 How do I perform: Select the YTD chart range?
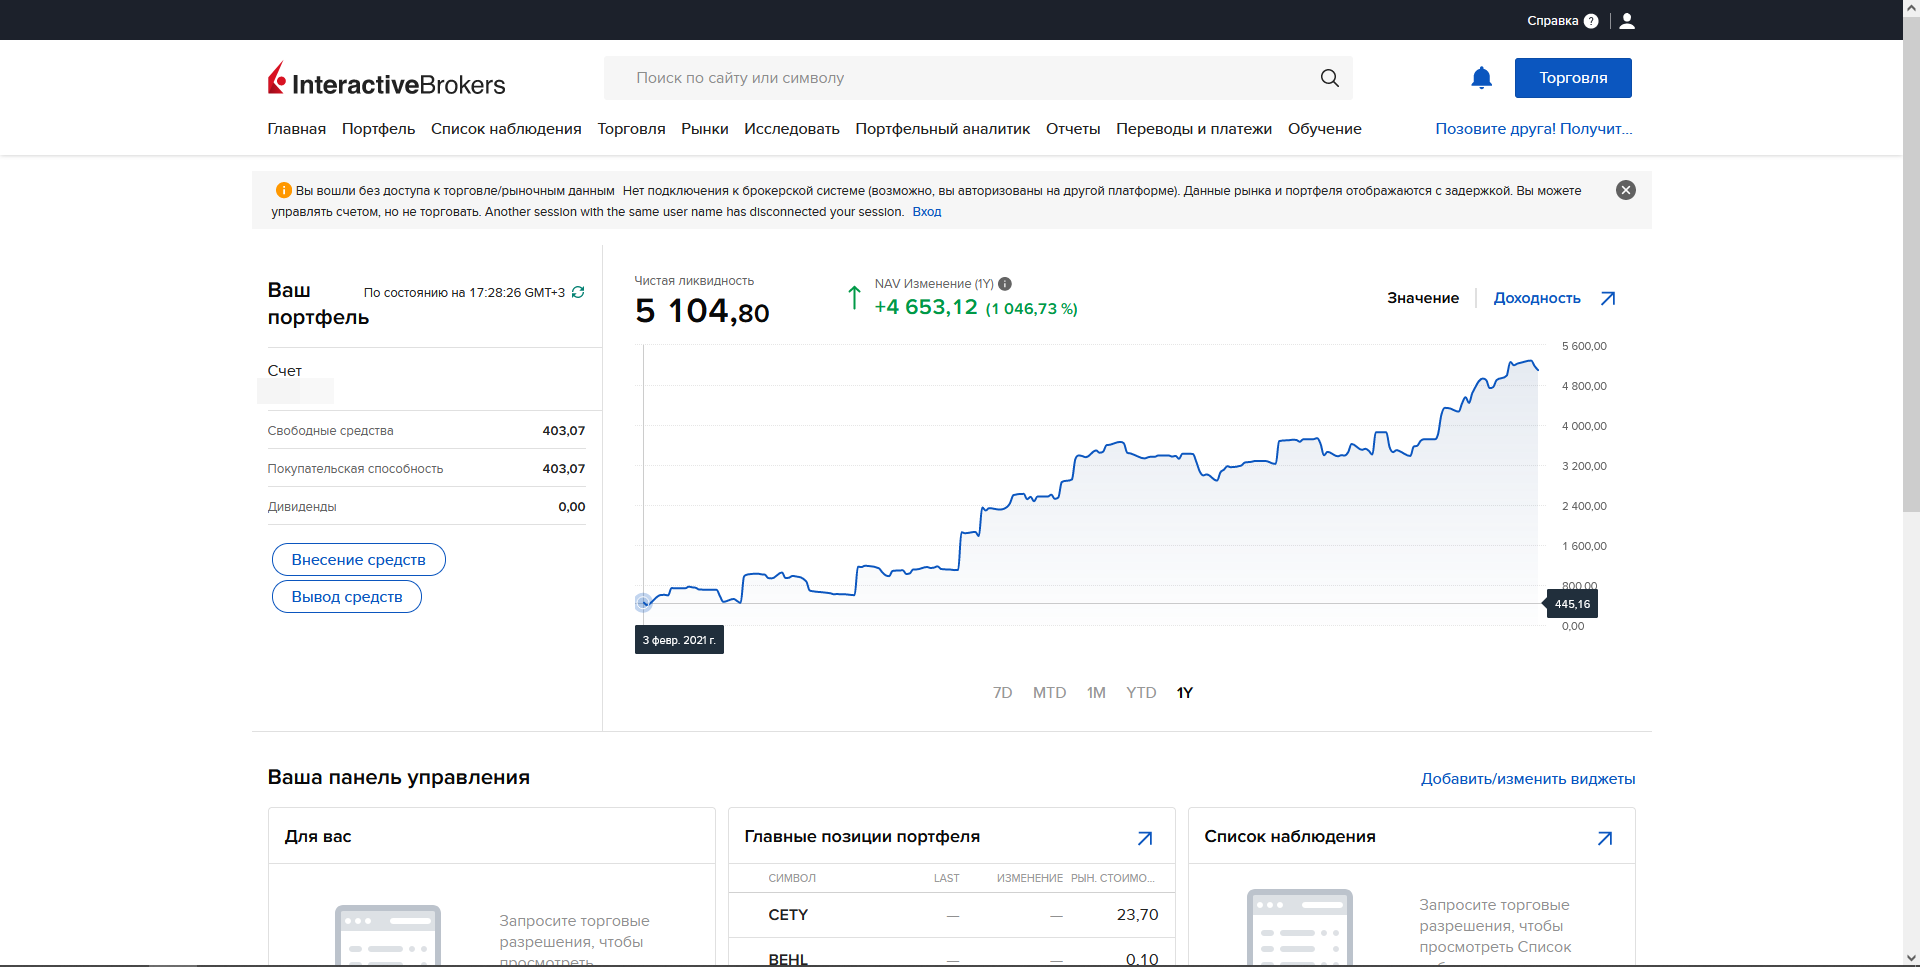click(x=1141, y=693)
